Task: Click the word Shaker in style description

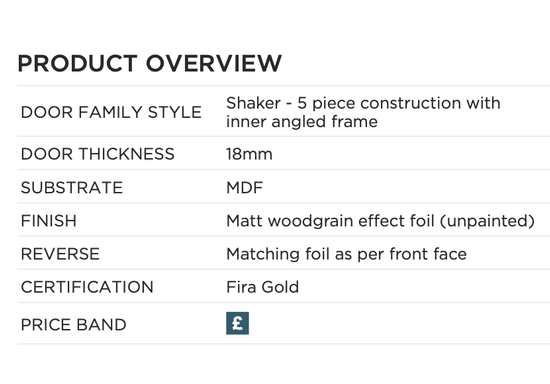Action: click(x=253, y=103)
